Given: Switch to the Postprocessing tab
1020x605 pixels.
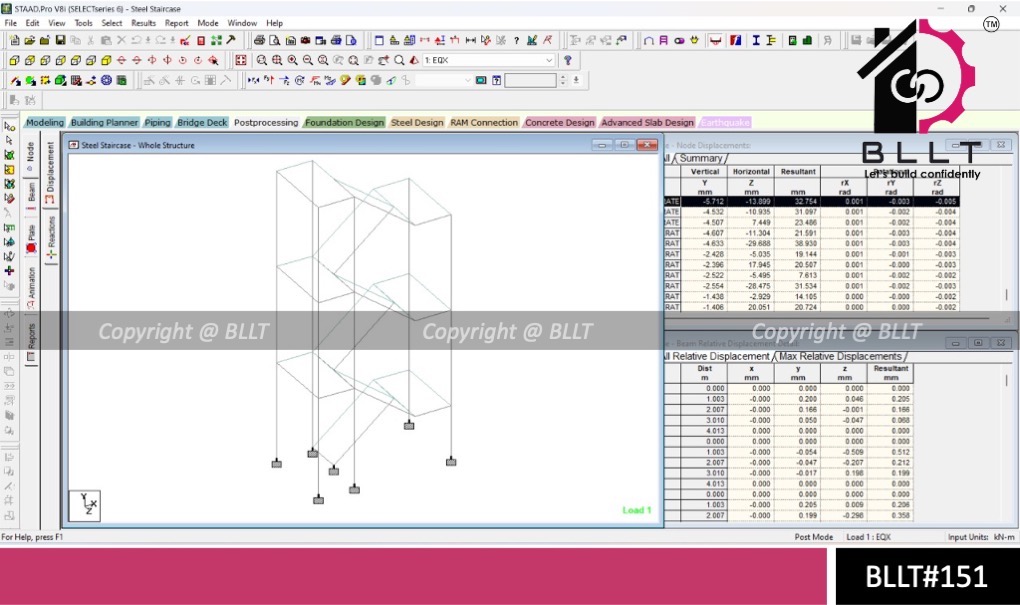Looking at the screenshot, I should [266, 122].
